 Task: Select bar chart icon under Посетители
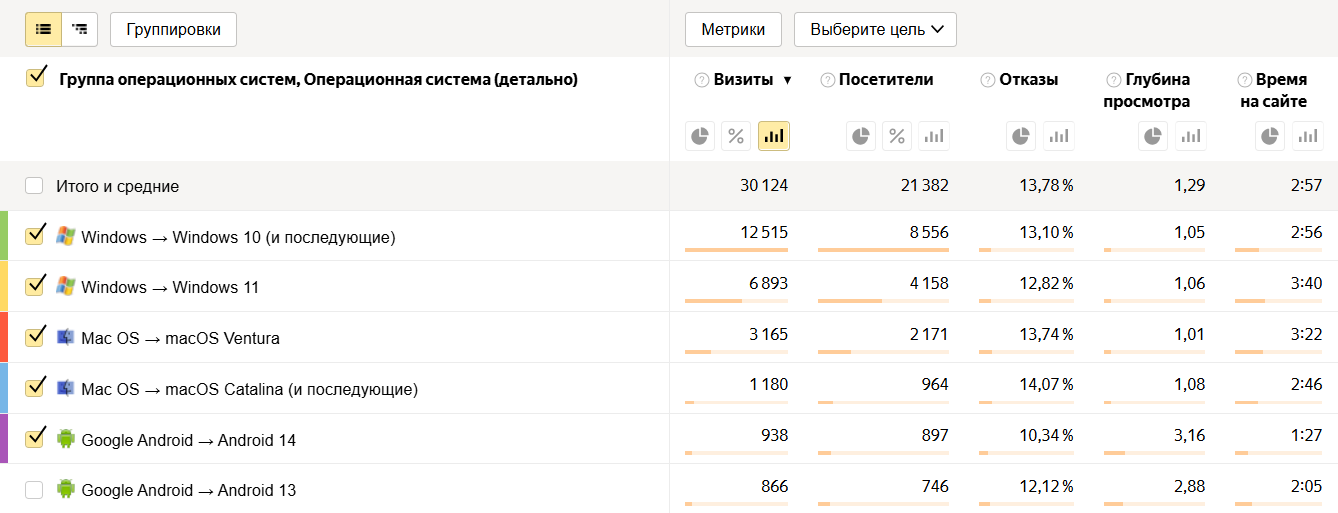tap(933, 136)
